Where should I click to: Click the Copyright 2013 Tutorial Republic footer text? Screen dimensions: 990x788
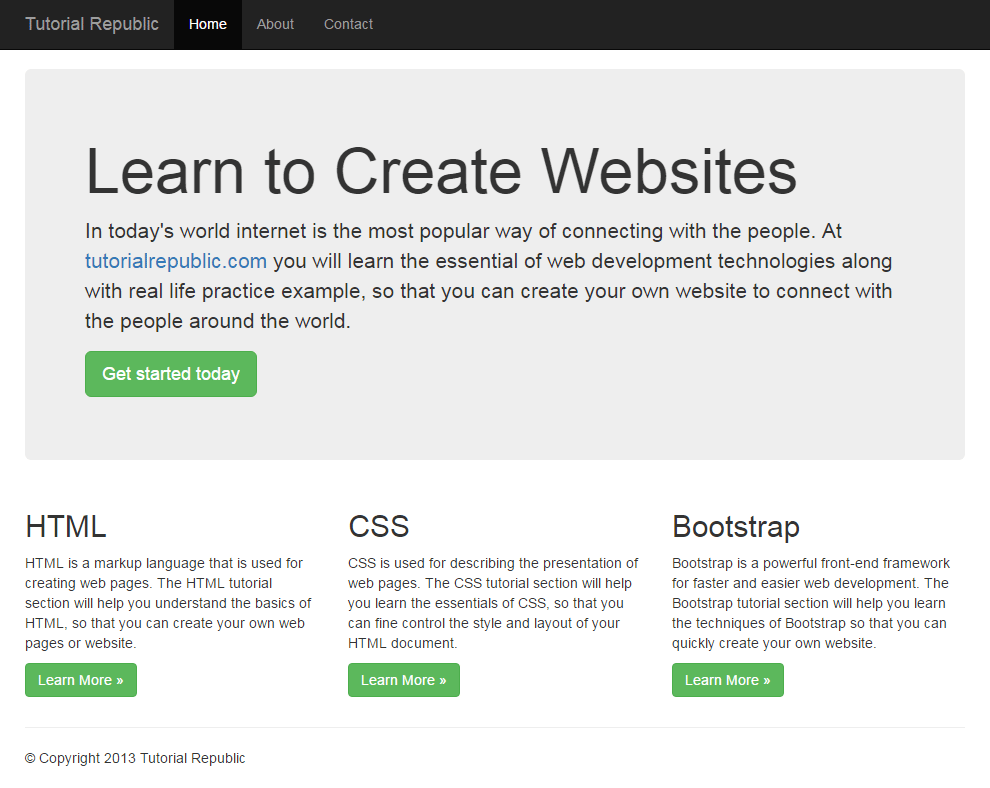point(135,758)
